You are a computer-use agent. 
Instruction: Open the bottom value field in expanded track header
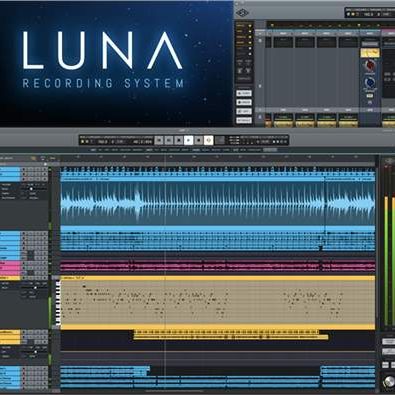pos(34,198)
